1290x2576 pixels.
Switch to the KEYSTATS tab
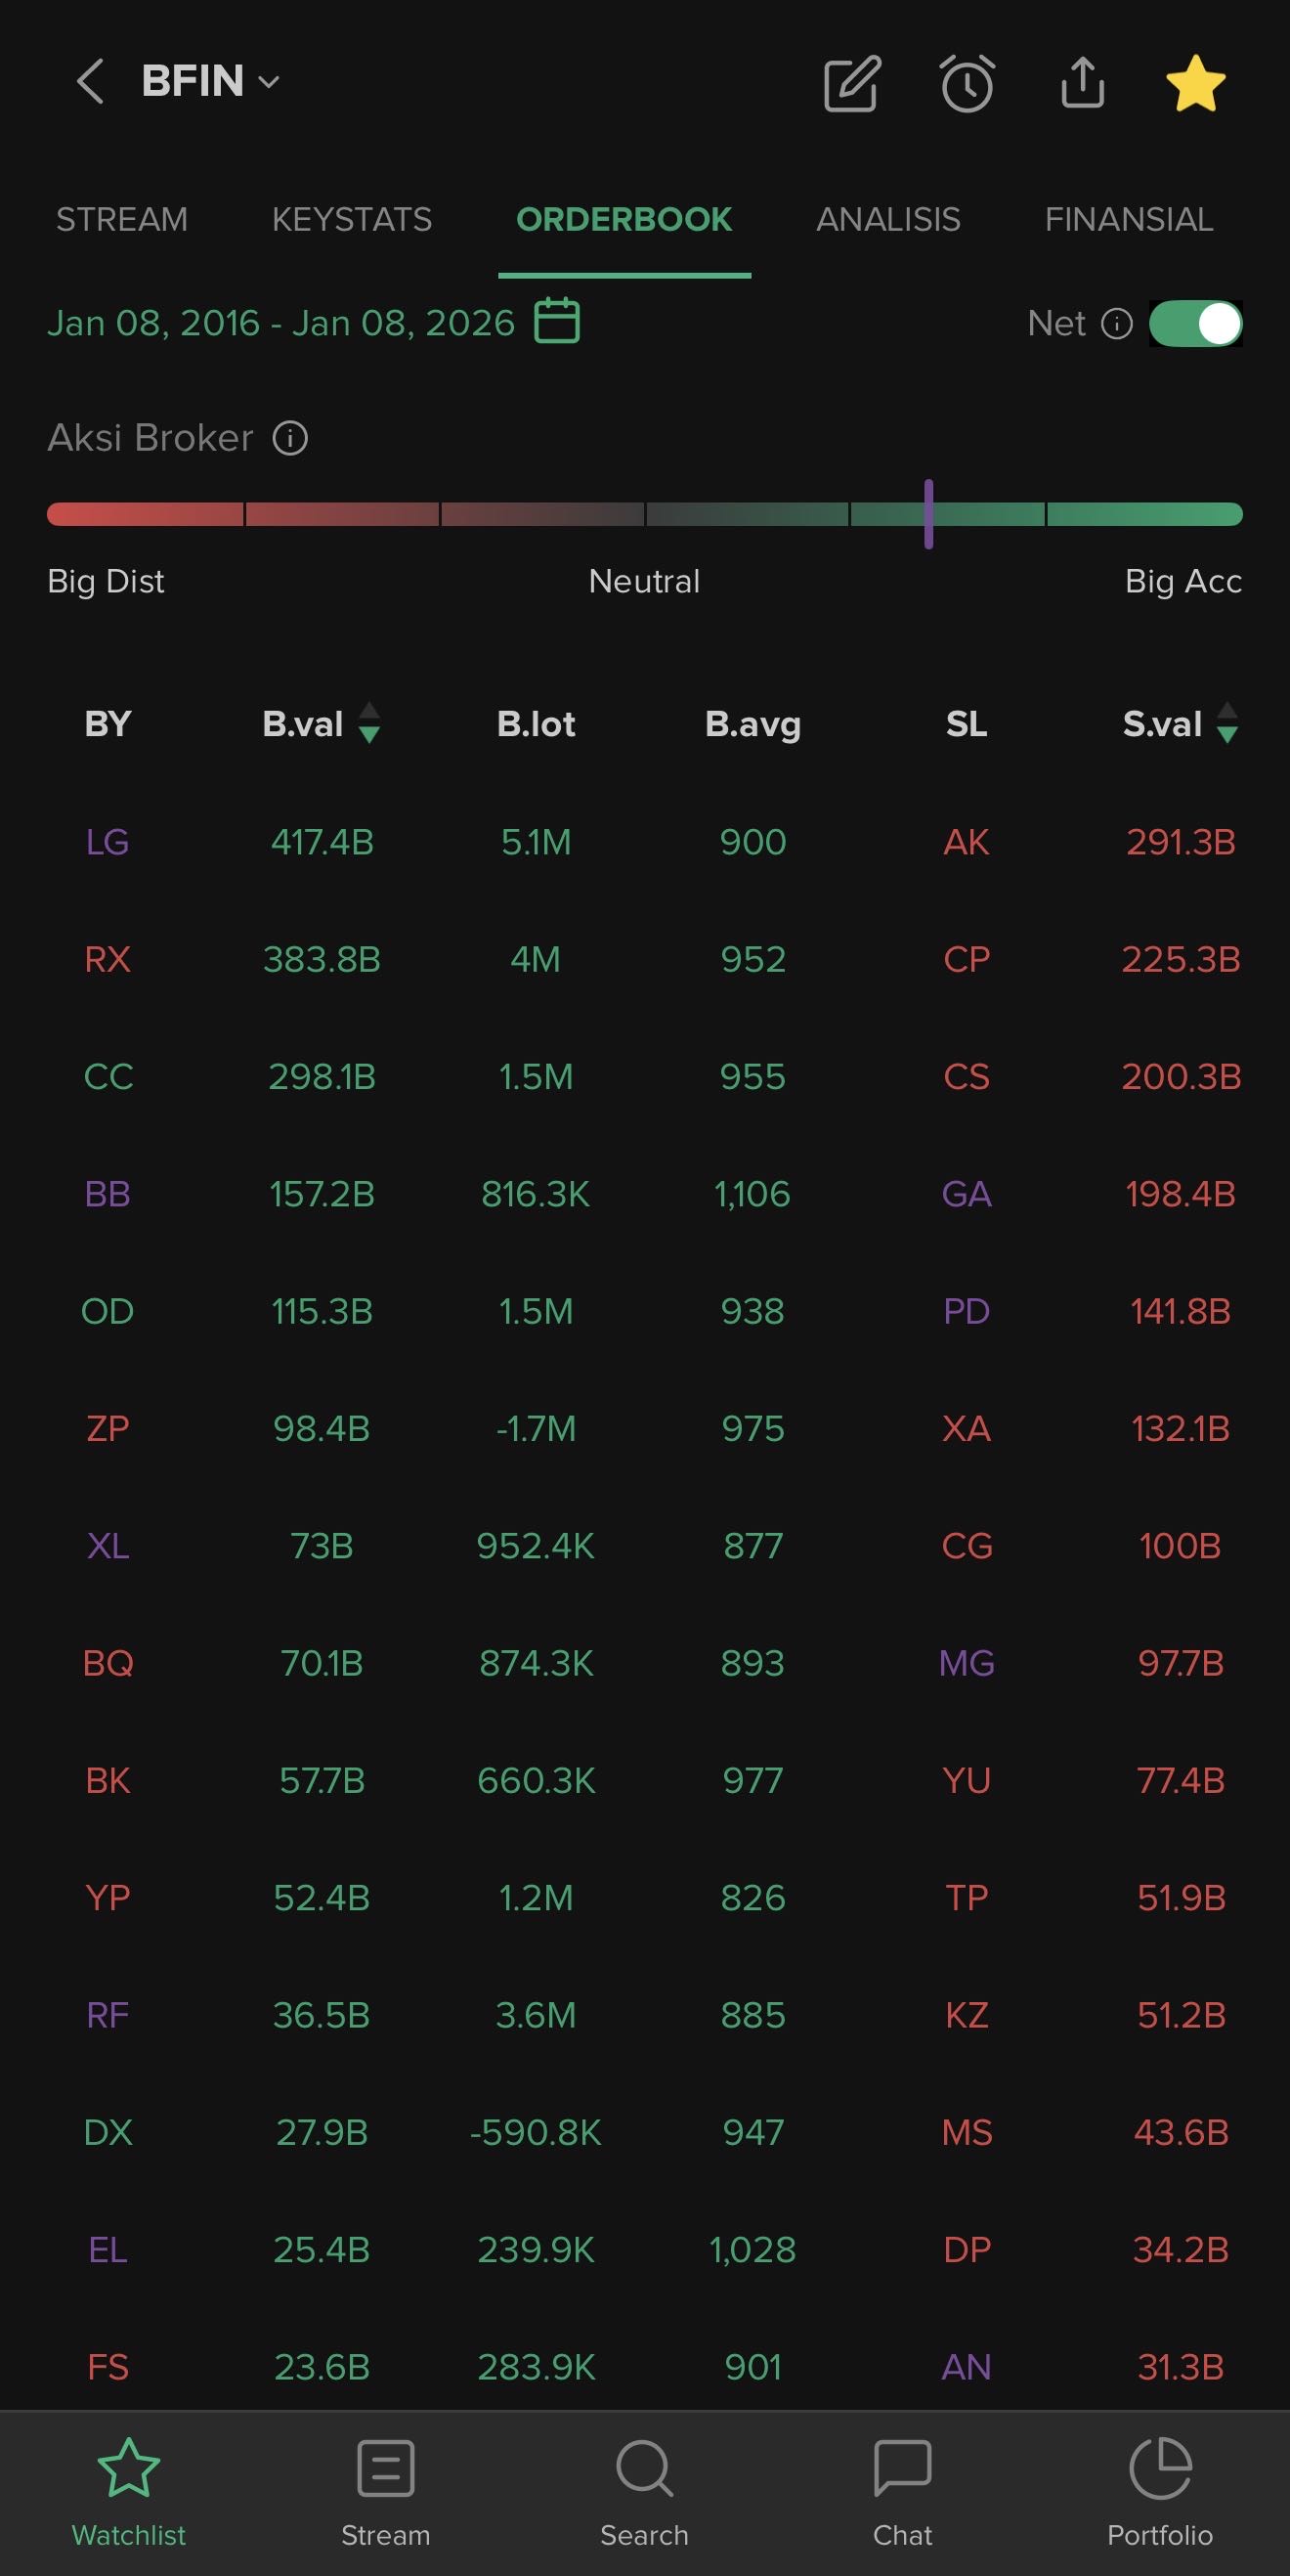pos(352,219)
